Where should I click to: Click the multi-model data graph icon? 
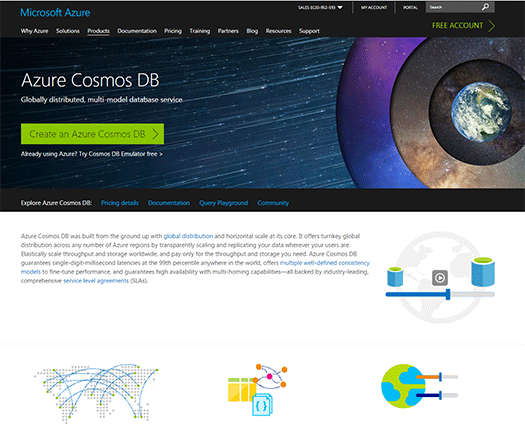click(257, 389)
